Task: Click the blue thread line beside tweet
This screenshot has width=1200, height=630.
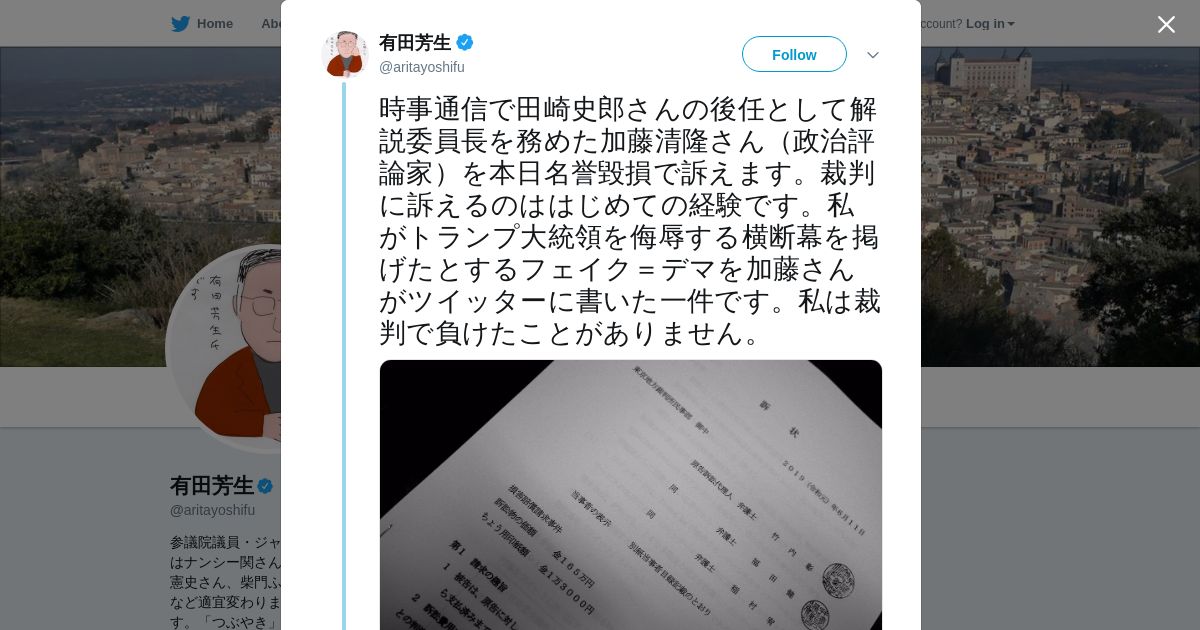Action: tap(344, 355)
